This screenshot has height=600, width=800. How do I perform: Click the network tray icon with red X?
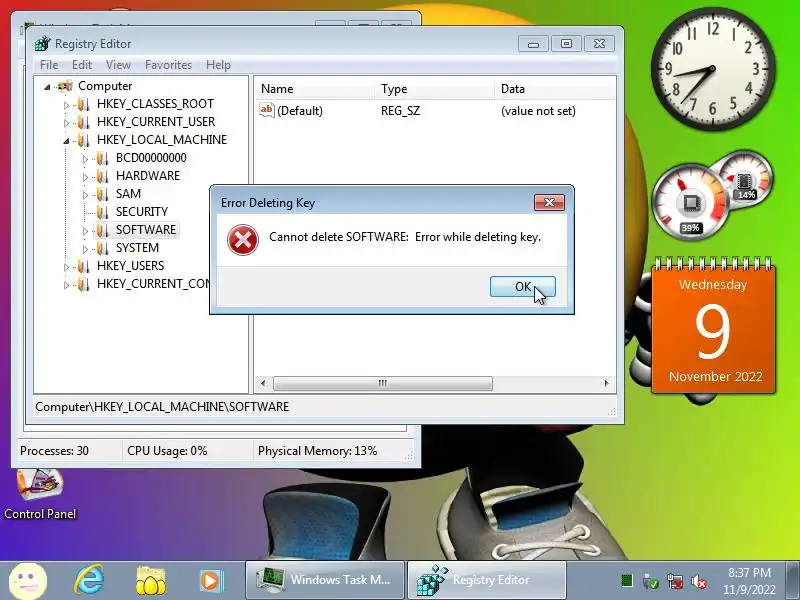click(x=674, y=581)
